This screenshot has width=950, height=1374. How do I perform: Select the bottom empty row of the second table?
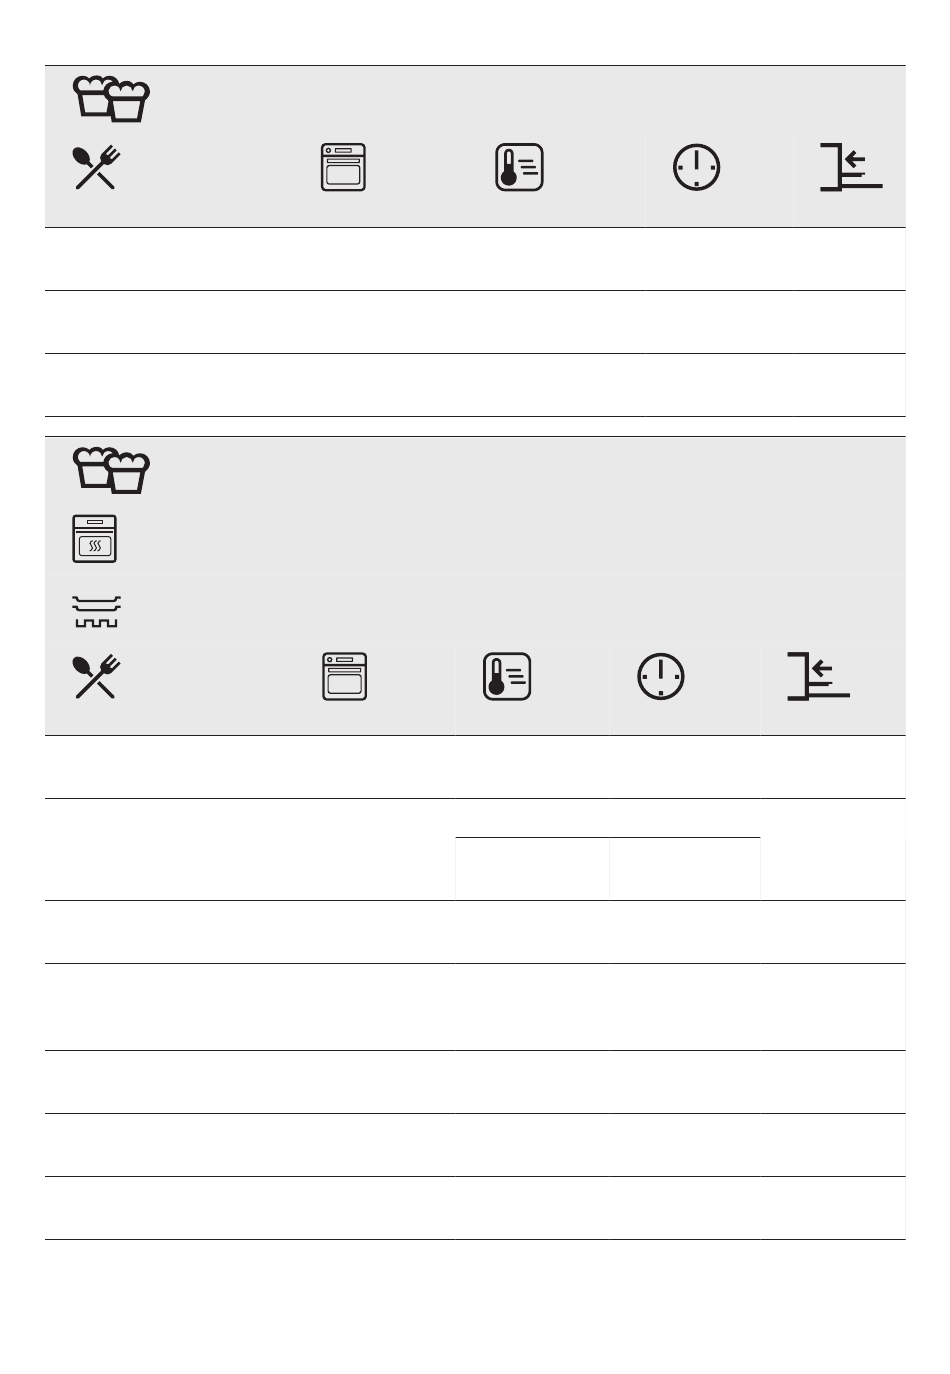(475, 1208)
